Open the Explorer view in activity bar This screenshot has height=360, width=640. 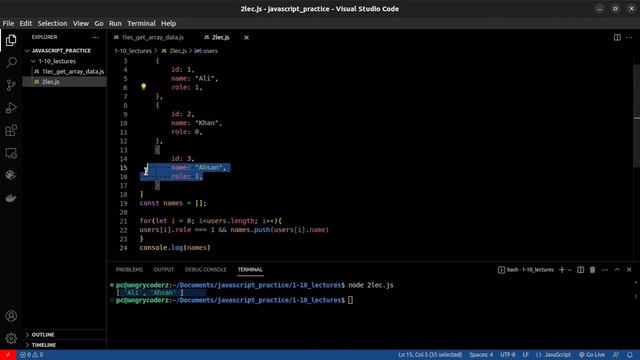click(x=11, y=40)
